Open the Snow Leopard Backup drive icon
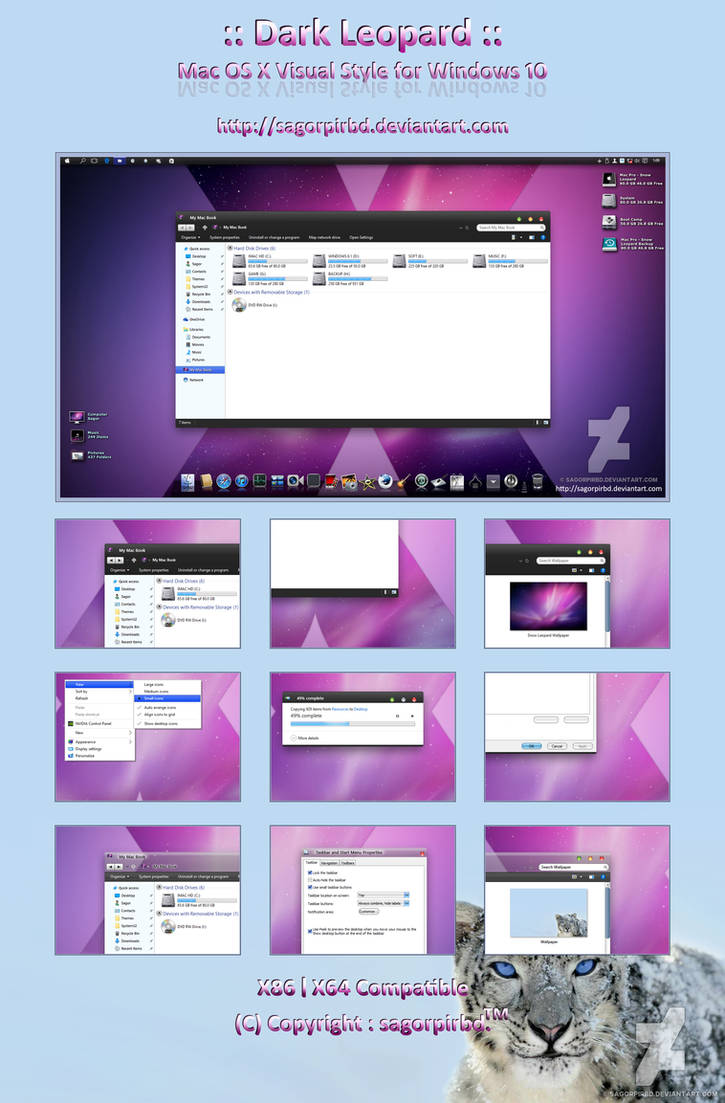The width and height of the screenshot is (725, 1103). pyautogui.click(x=632, y=244)
